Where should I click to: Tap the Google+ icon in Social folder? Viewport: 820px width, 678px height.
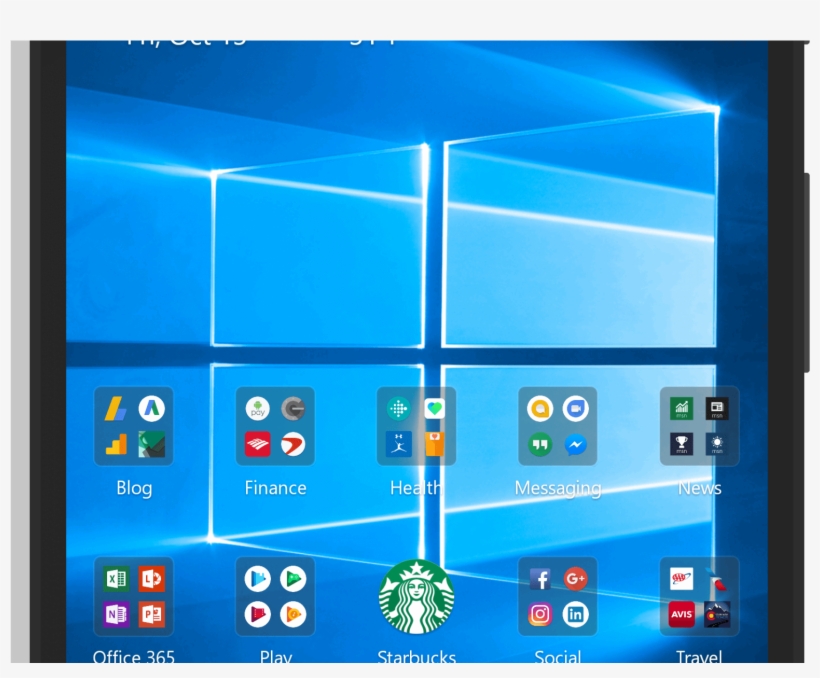[x=575, y=579]
